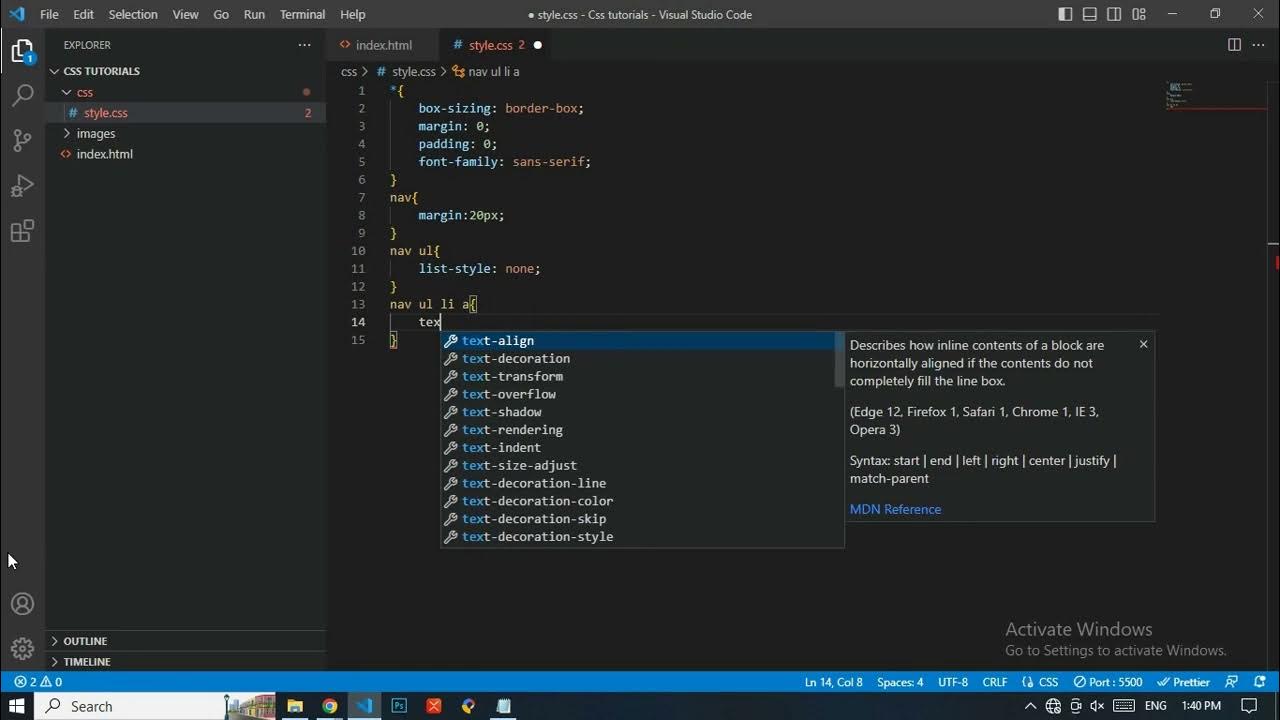1280x720 pixels.
Task: Select the style.css editor tab
Action: pyautogui.click(x=497, y=45)
